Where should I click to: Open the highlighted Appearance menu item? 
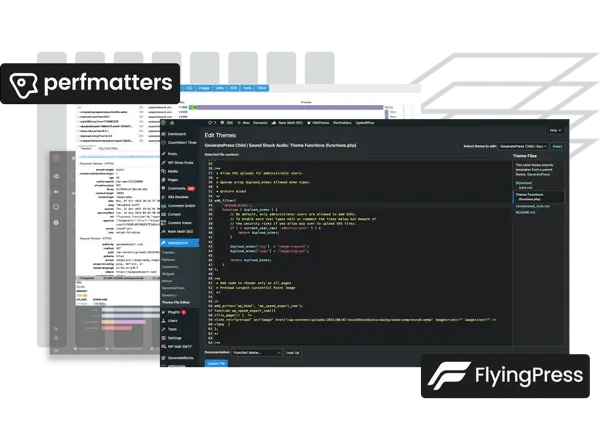180,243
